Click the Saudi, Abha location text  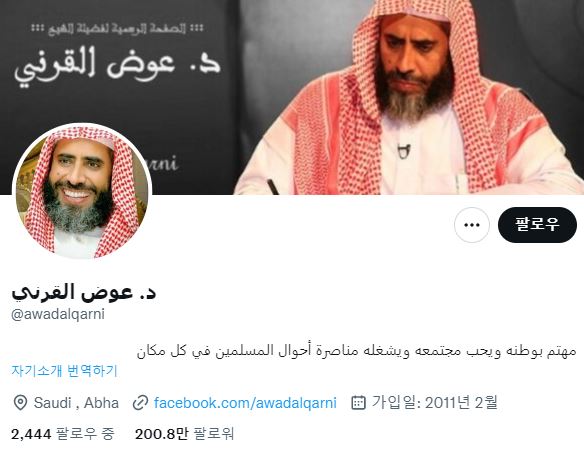coord(76,403)
